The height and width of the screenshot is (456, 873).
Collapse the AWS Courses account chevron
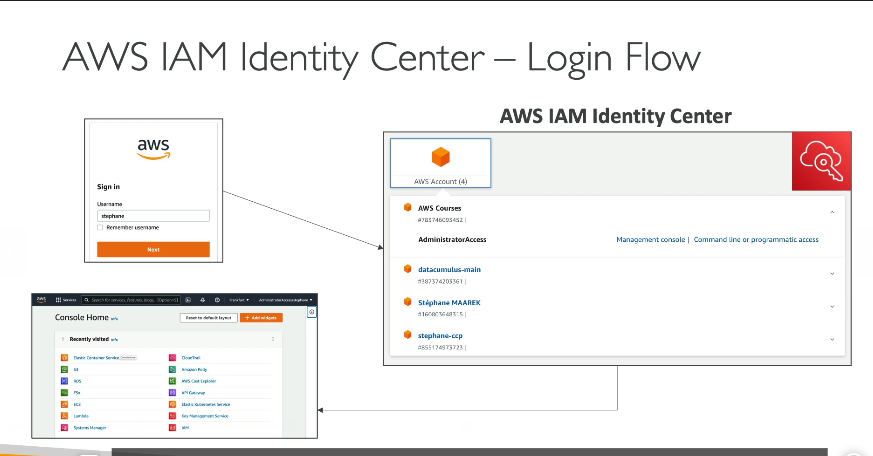click(x=832, y=212)
